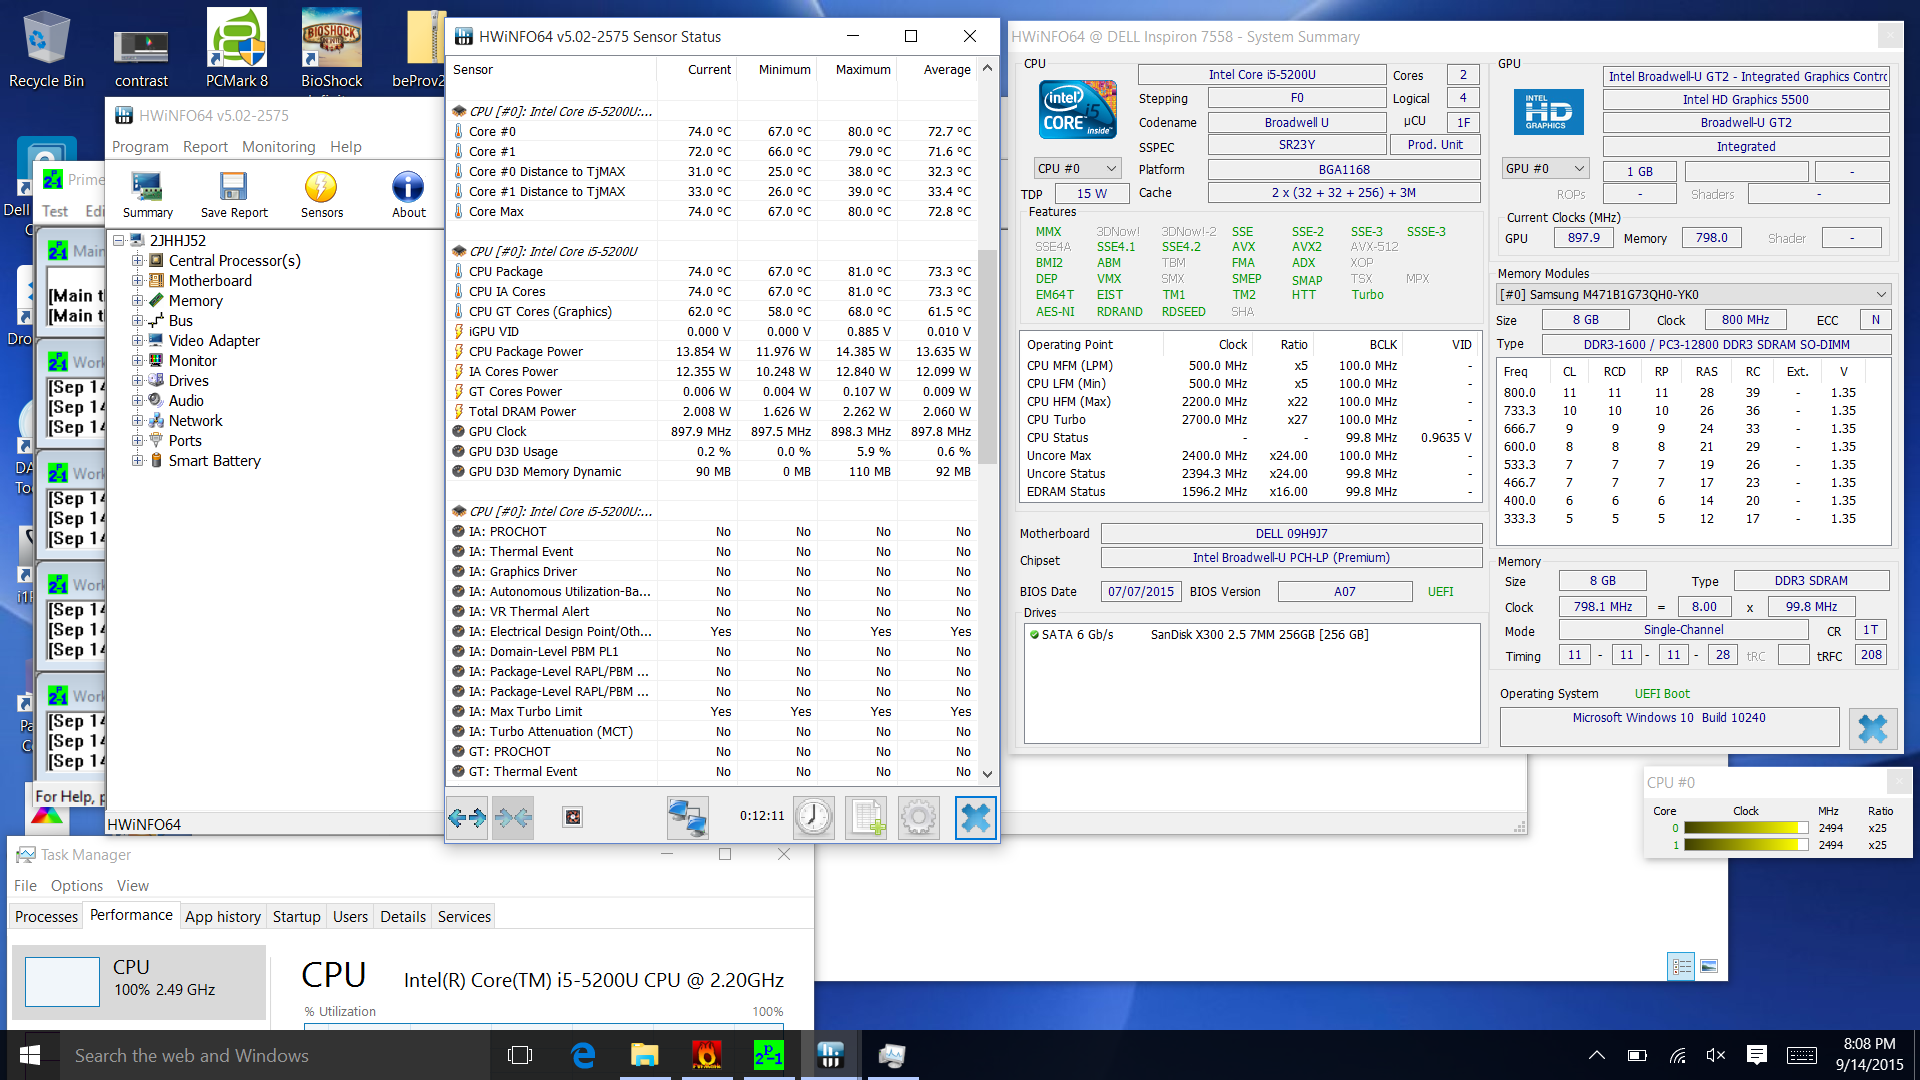
Task: Open the Program menu in HWiNFO64
Action: [140, 147]
